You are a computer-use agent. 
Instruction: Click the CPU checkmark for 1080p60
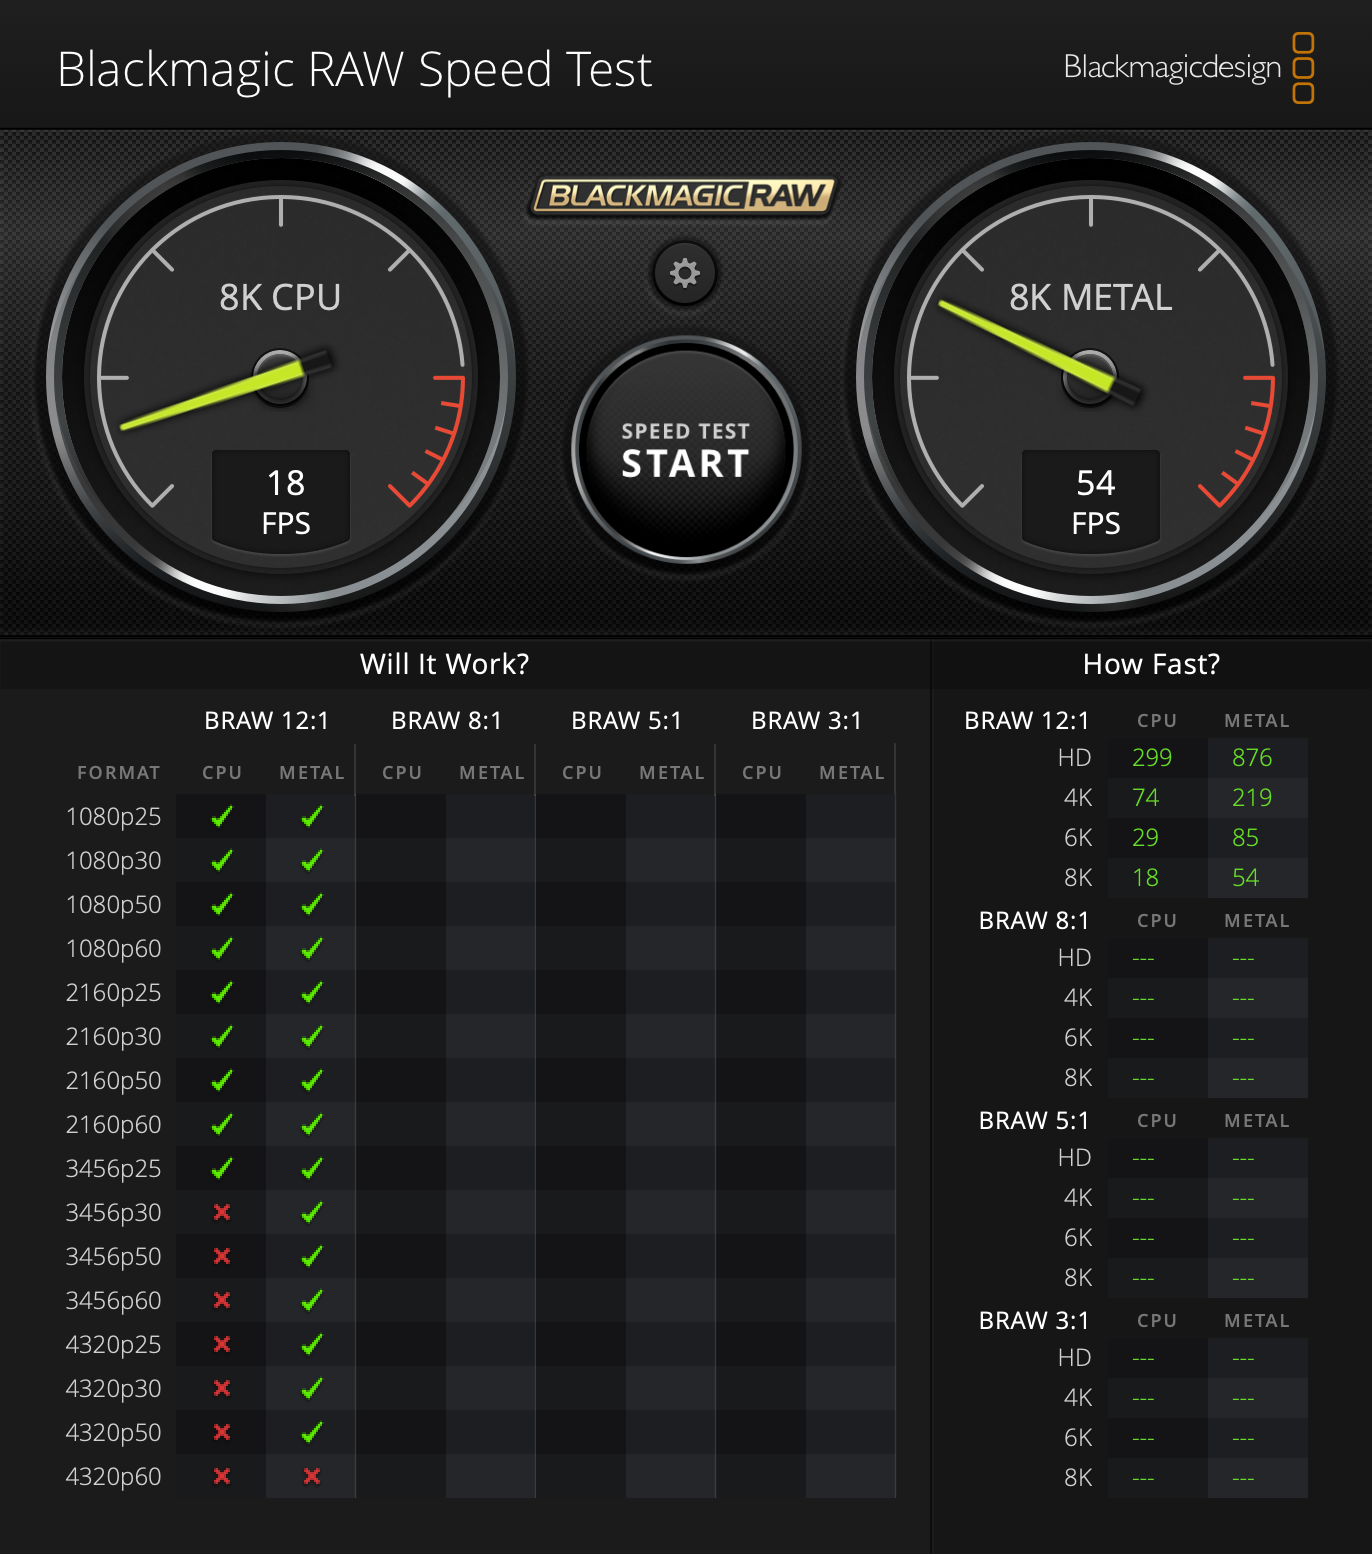tap(222, 948)
